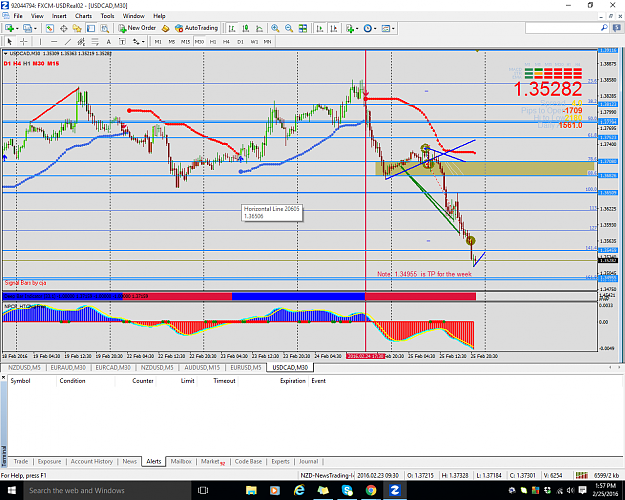The image size is (625, 500).
Task: Select the equidistant channel tool
Action: tap(81, 41)
